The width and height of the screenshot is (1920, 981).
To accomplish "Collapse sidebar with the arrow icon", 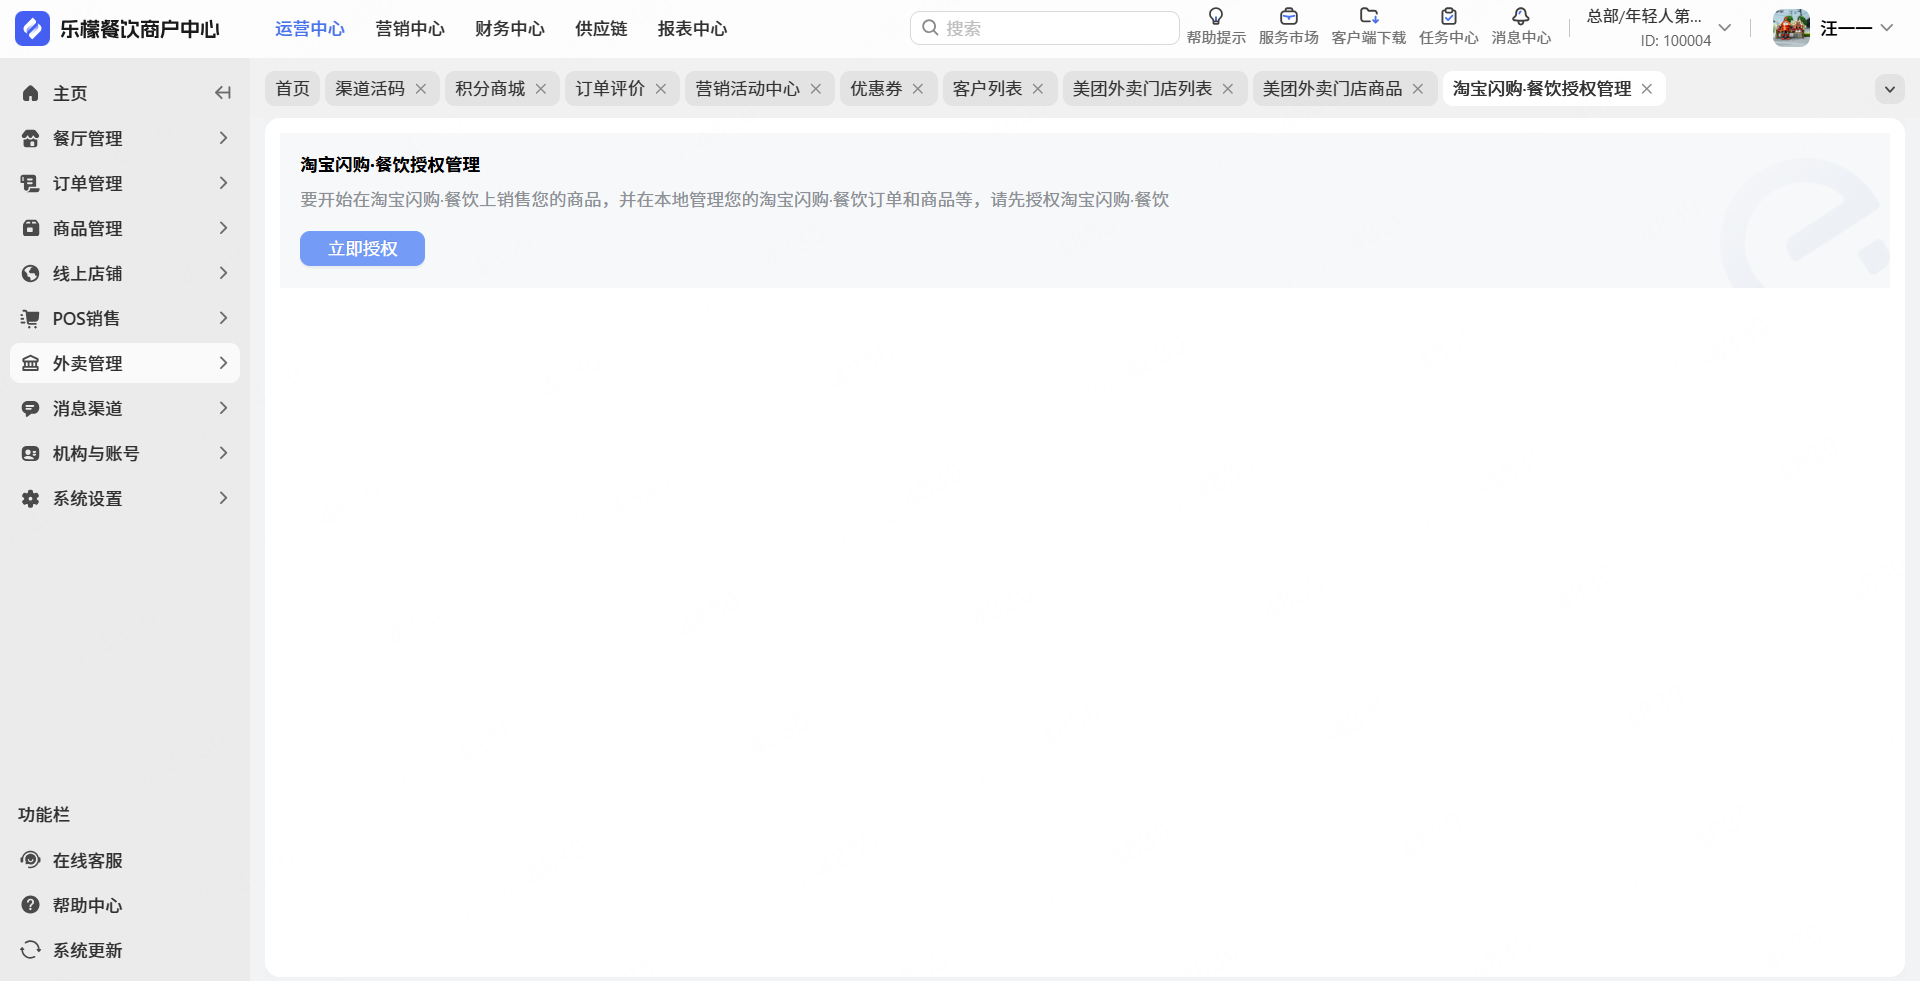I will point(223,93).
